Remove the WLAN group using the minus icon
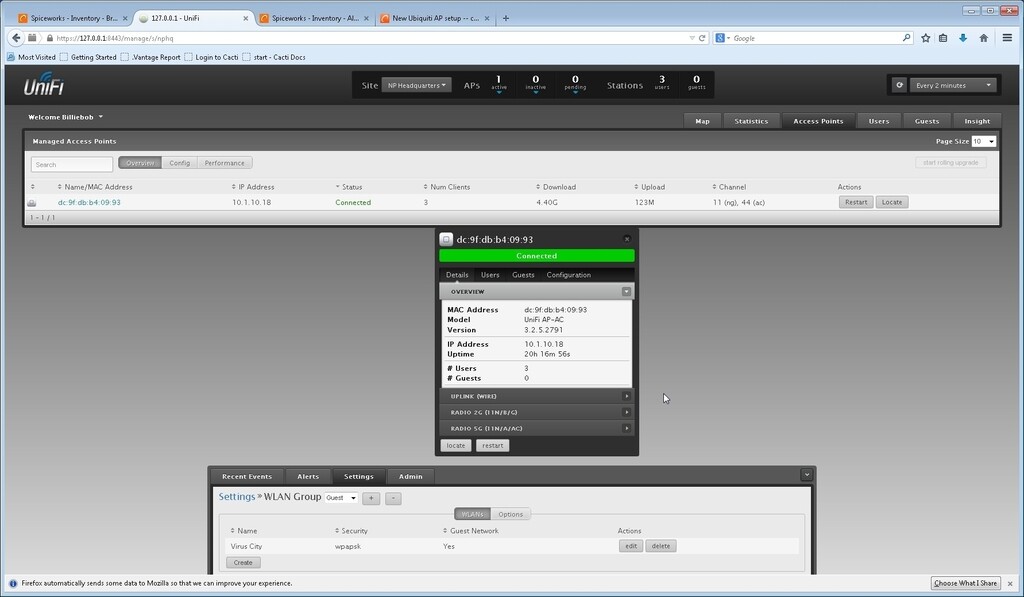The image size is (1024, 597). tap(393, 497)
